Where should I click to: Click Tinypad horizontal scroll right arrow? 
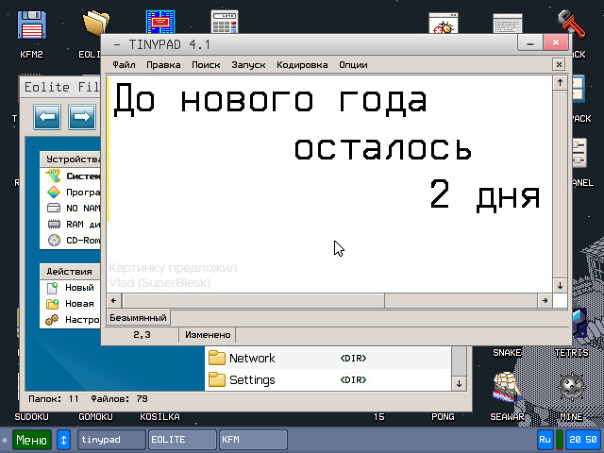click(x=545, y=300)
